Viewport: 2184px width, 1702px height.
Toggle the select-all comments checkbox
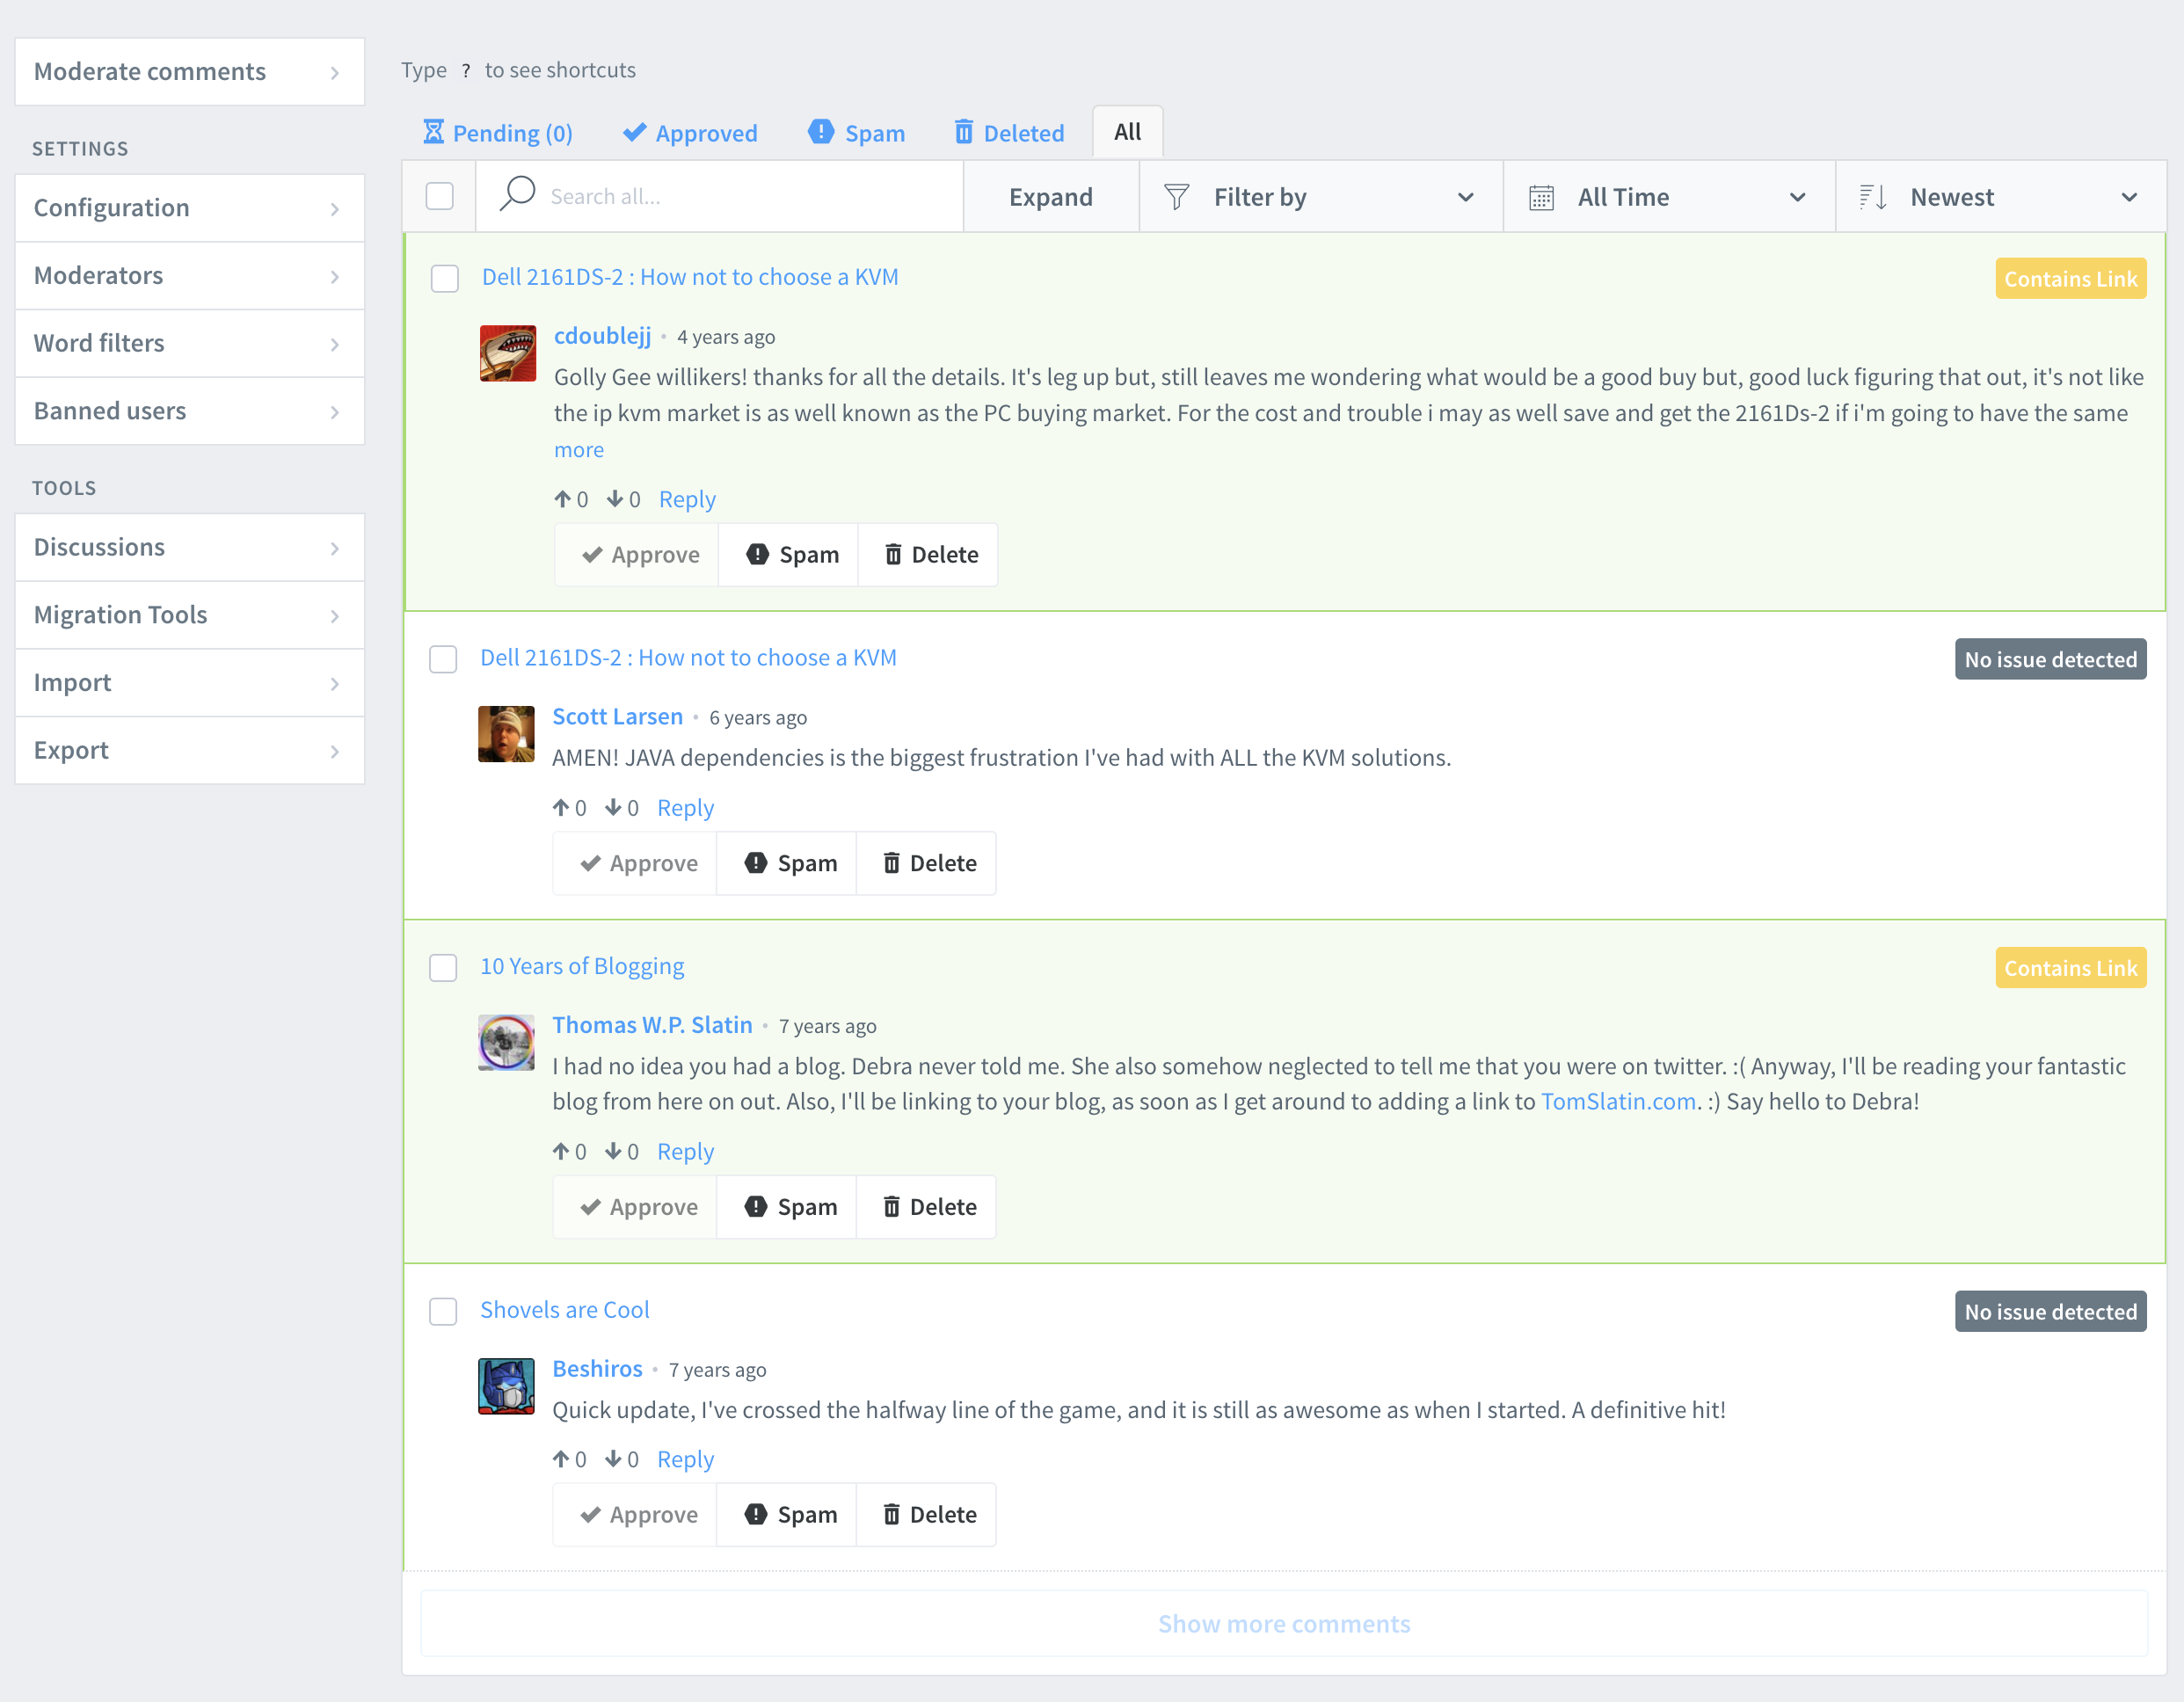(440, 196)
